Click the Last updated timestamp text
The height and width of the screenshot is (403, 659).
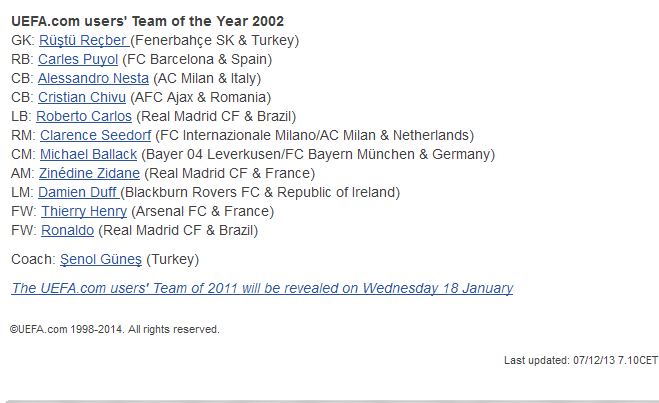click(x=581, y=361)
